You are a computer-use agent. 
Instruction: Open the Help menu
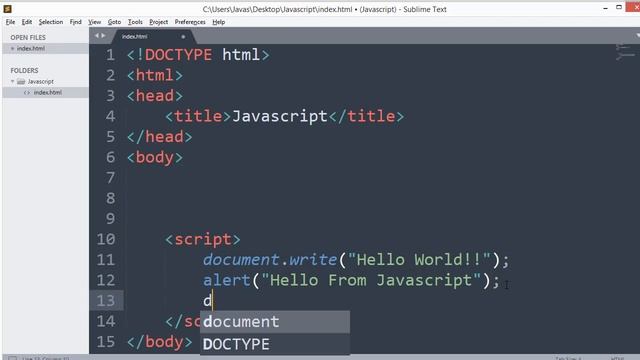coord(218,22)
